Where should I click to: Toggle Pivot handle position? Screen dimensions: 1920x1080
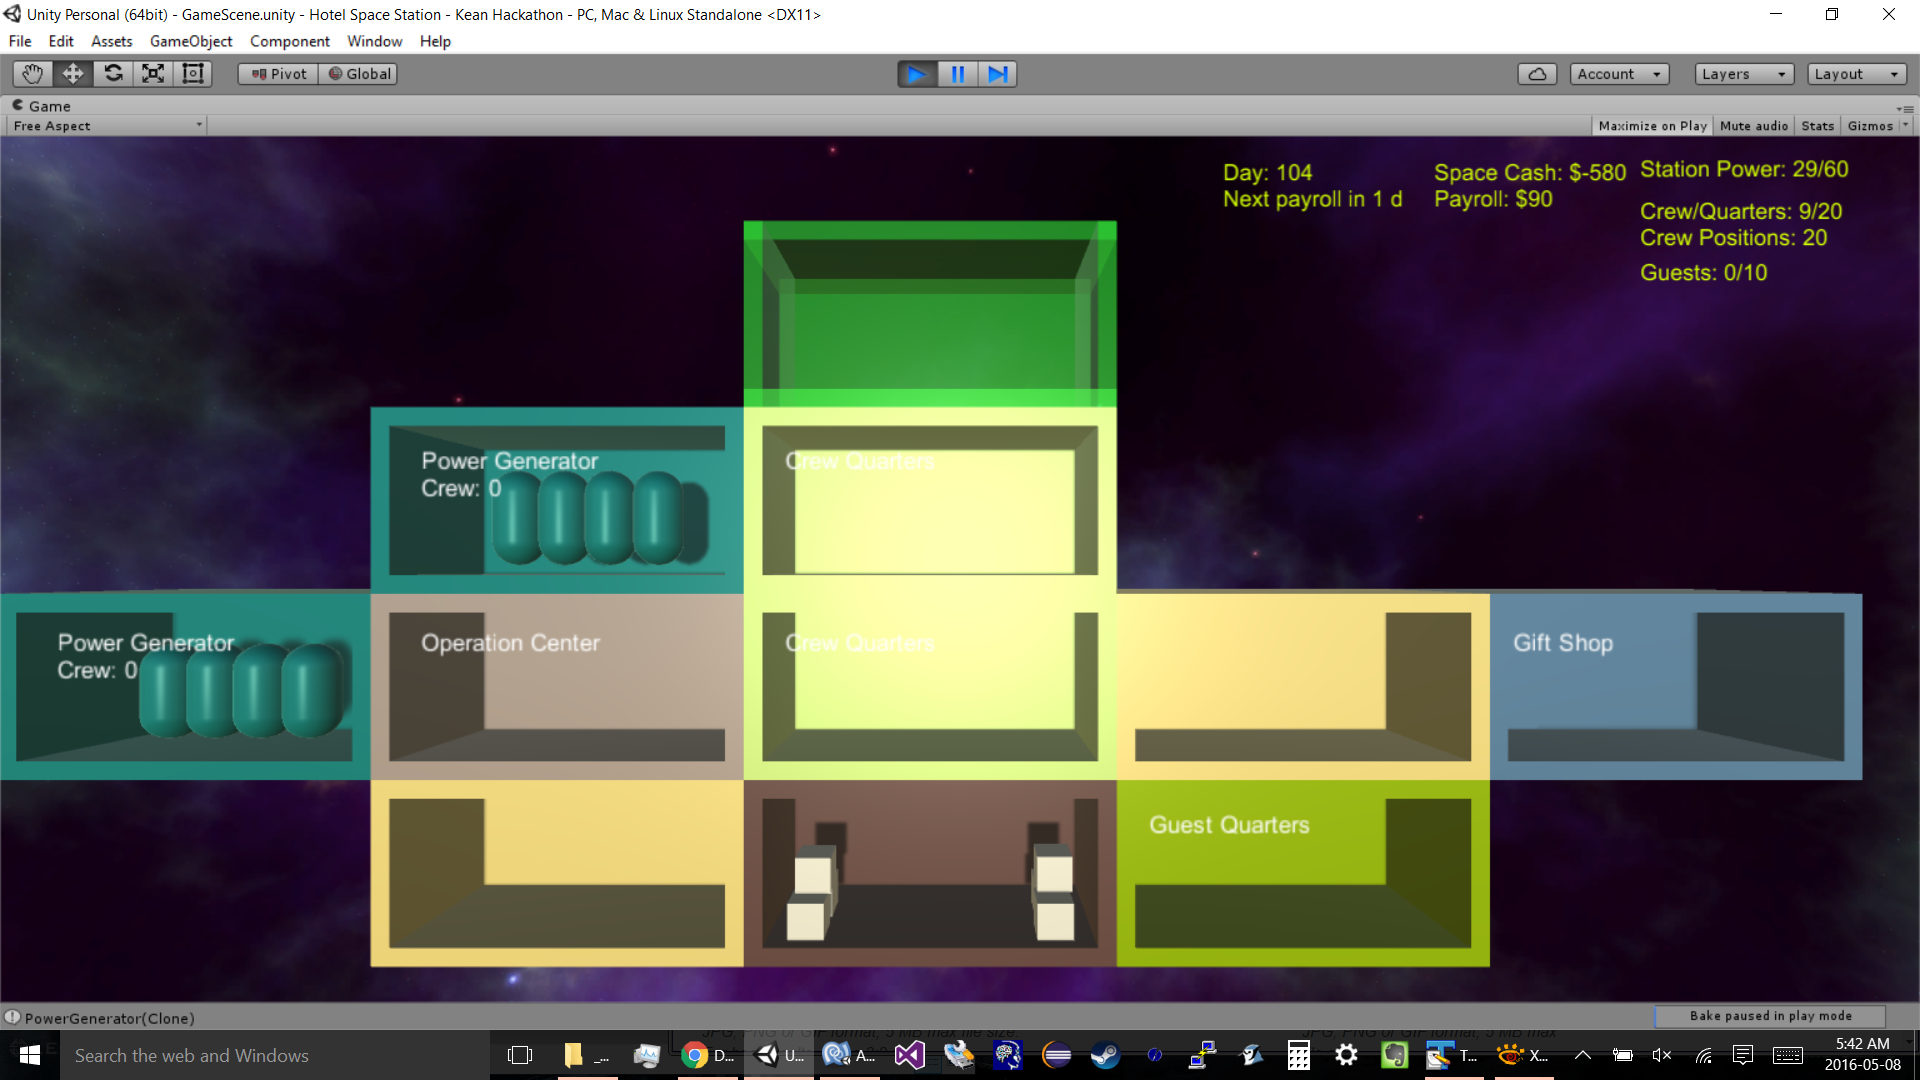click(279, 74)
